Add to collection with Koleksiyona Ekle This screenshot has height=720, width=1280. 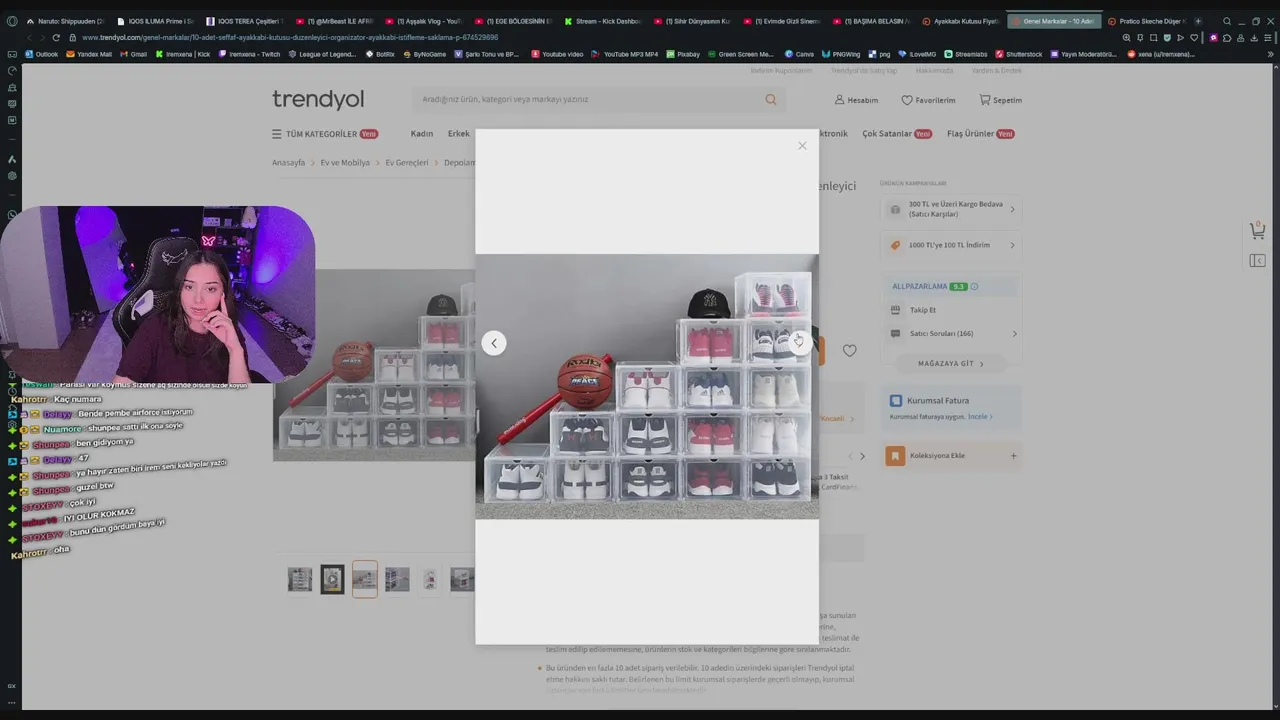pos(951,456)
